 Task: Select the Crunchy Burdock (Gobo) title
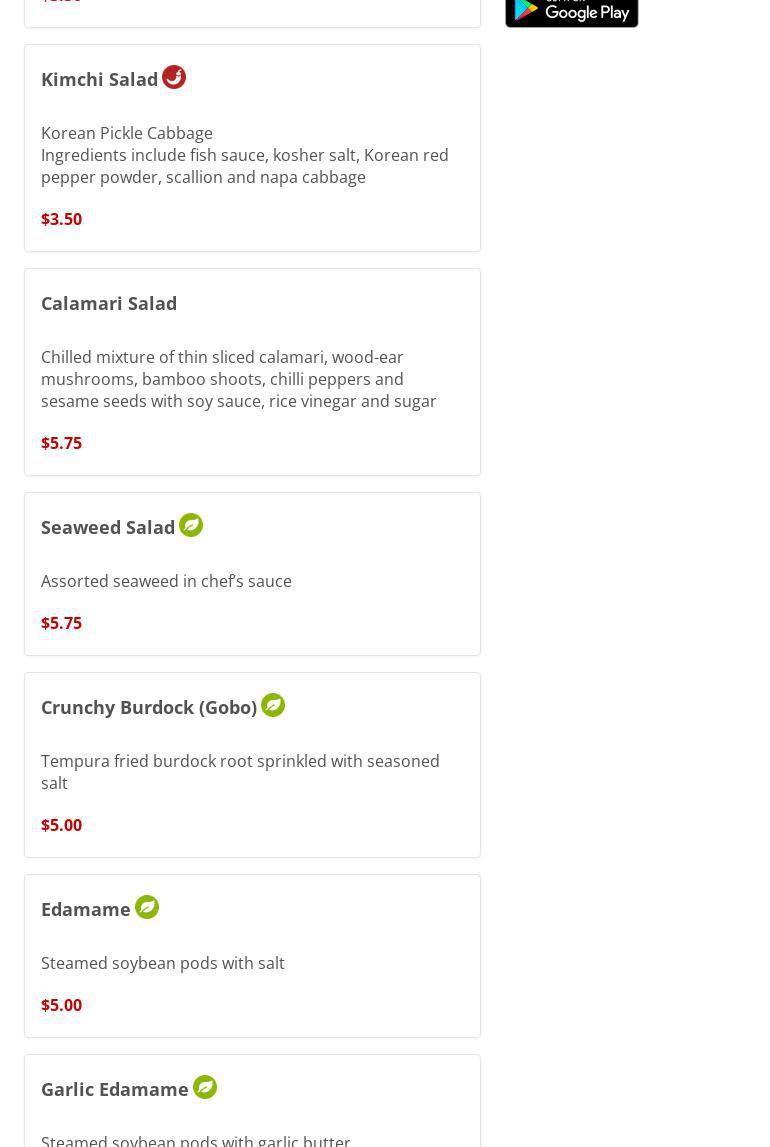pyautogui.click(x=149, y=707)
